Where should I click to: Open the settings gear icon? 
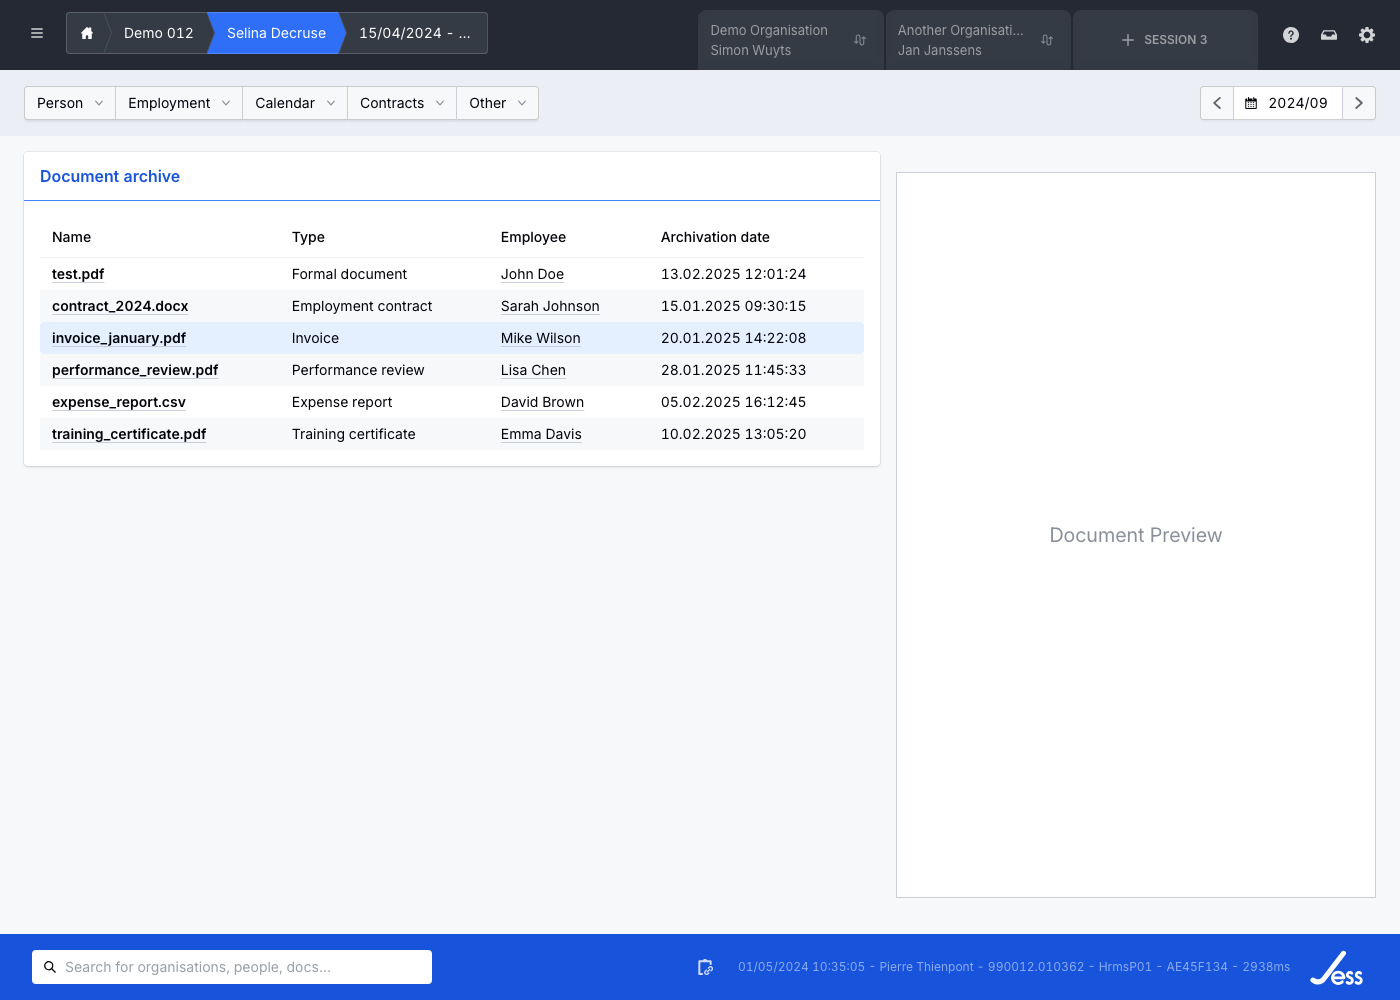point(1367,35)
